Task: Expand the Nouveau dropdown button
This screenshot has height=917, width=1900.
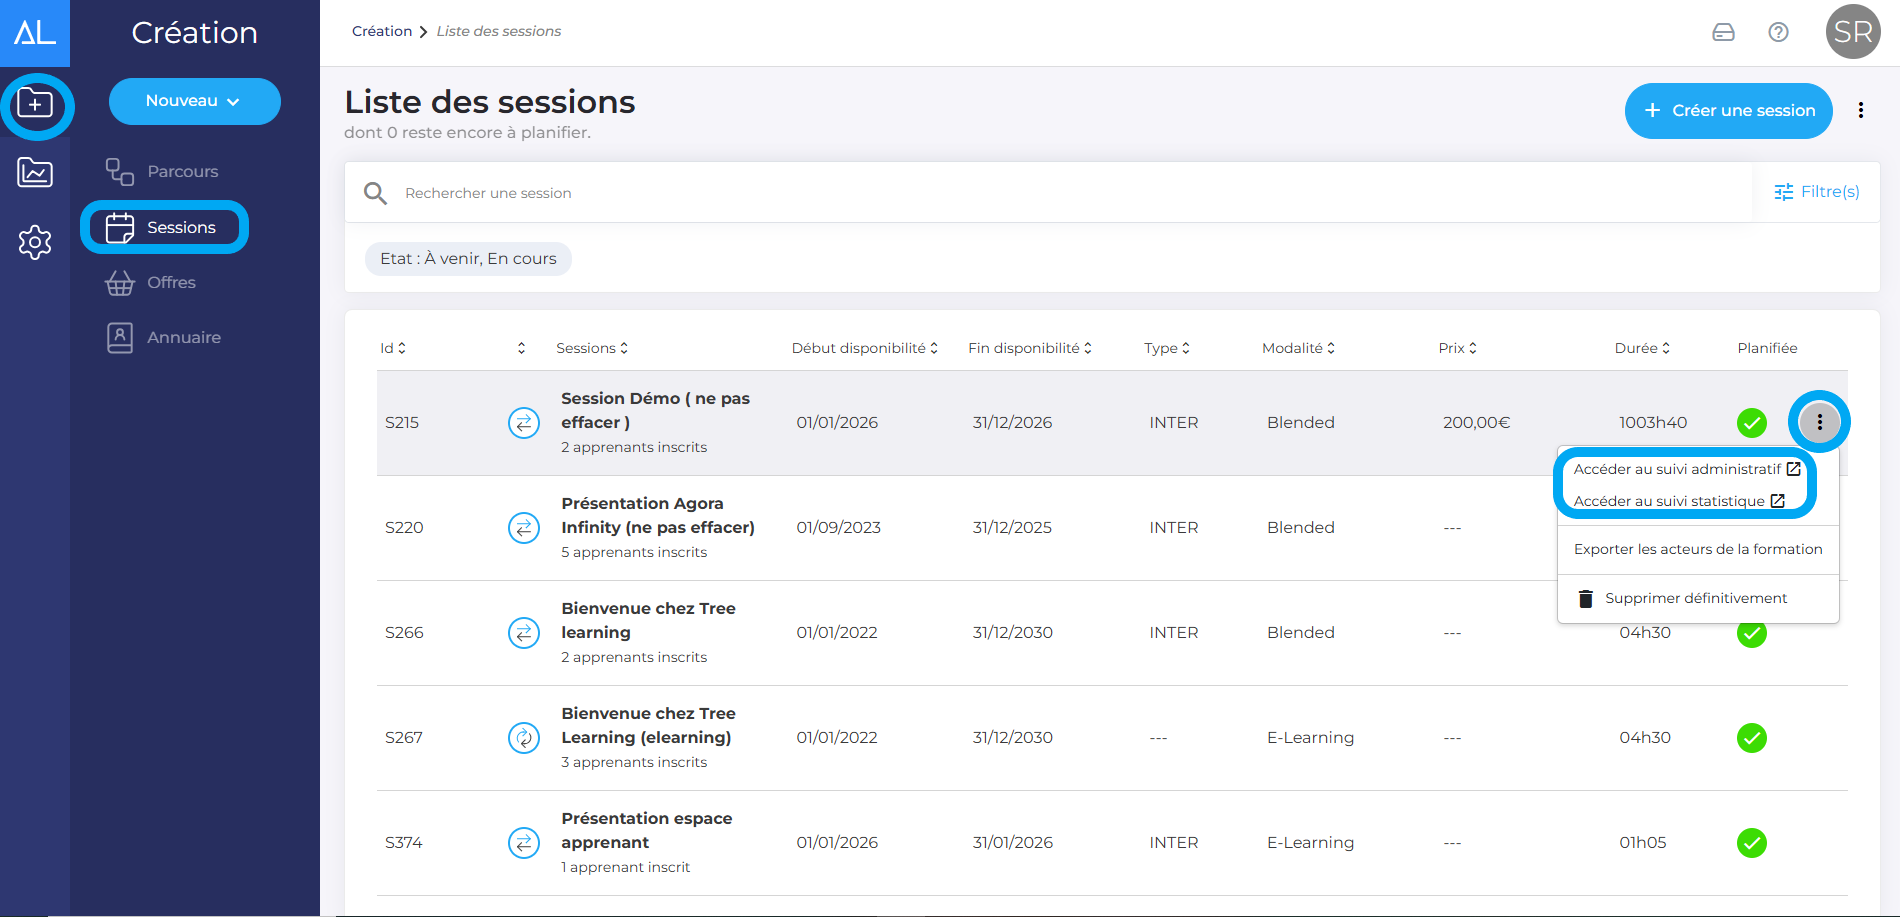Action: (x=194, y=101)
